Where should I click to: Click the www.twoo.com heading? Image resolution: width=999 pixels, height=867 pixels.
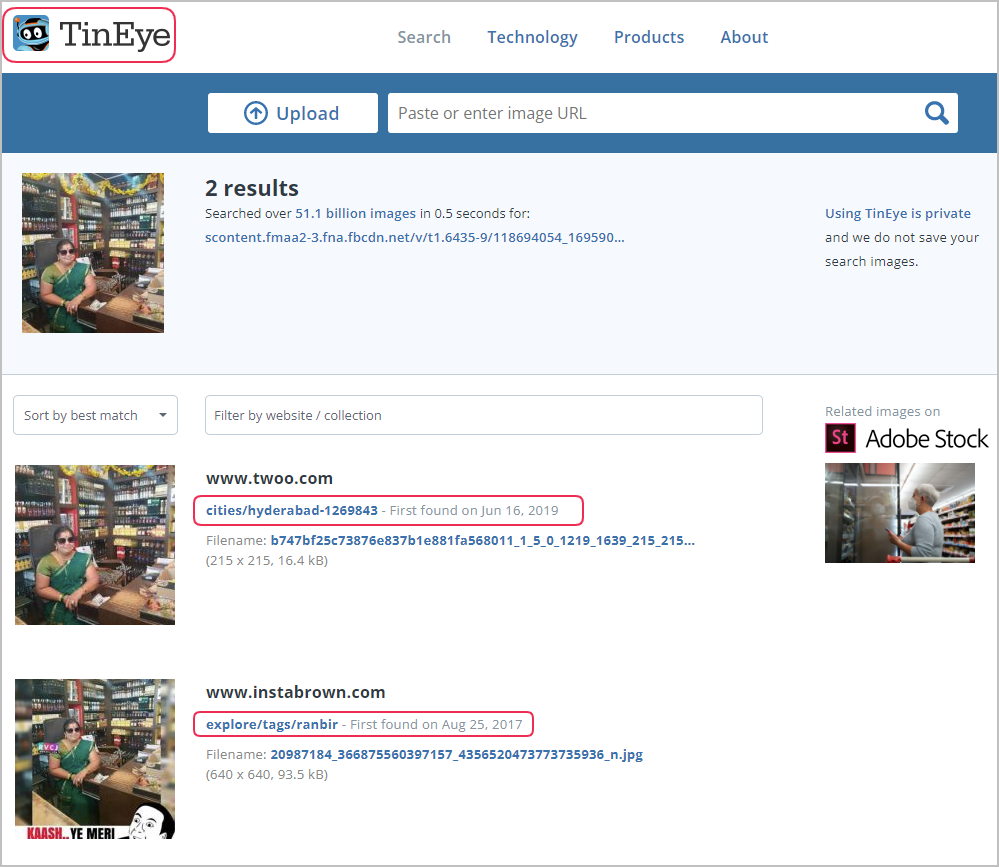269,478
